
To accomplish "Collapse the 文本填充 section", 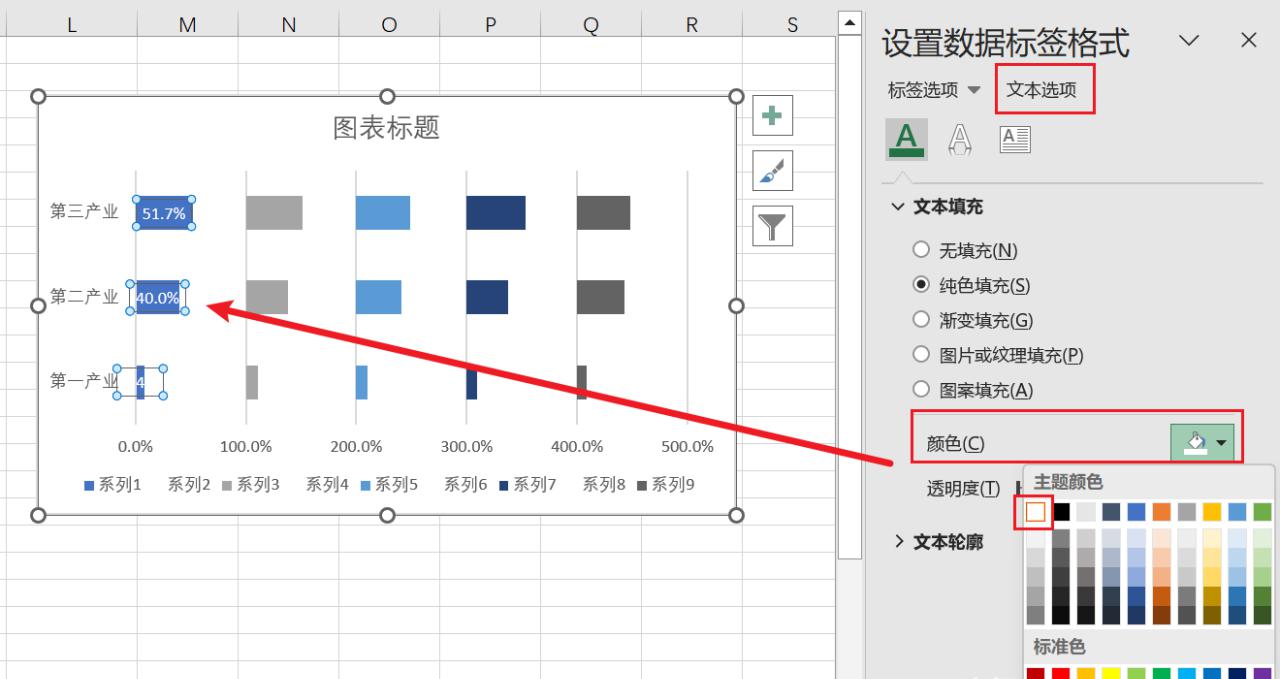I will [898, 207].
